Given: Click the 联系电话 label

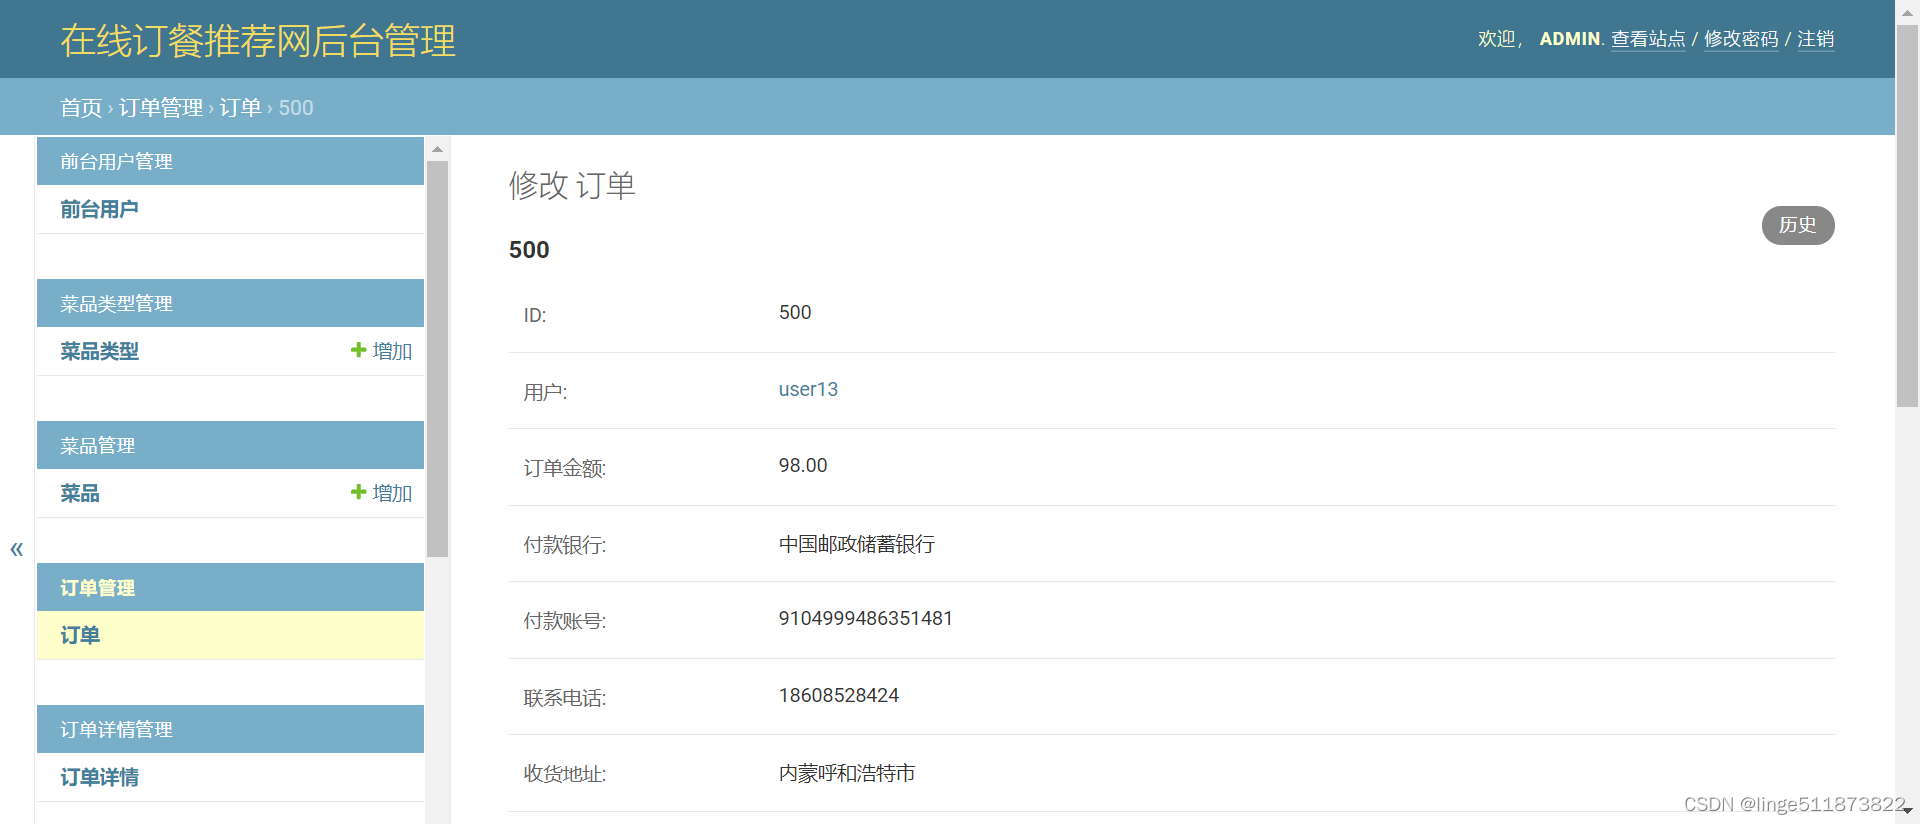Looking at the screenshot, I should pyautogui.click(x=565, y=698).
